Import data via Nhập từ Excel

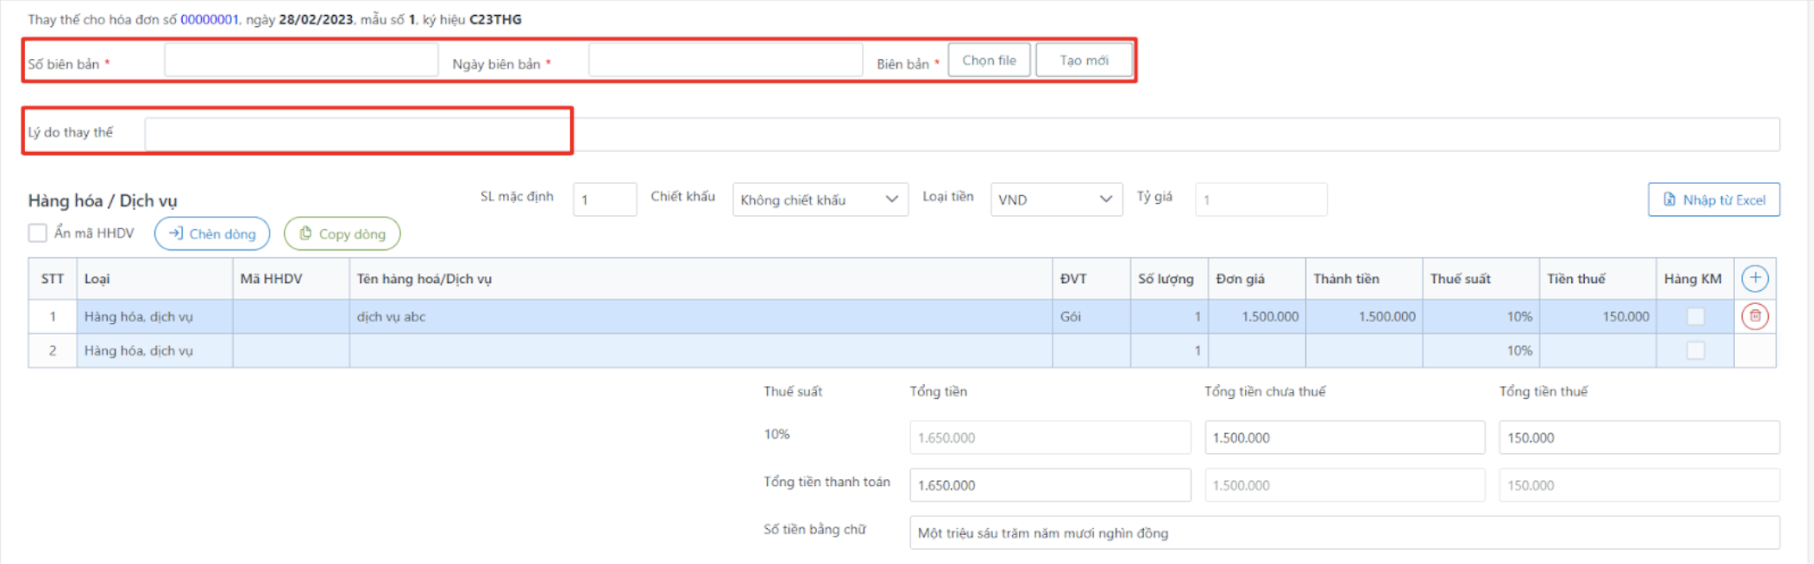coord(1713,200)
